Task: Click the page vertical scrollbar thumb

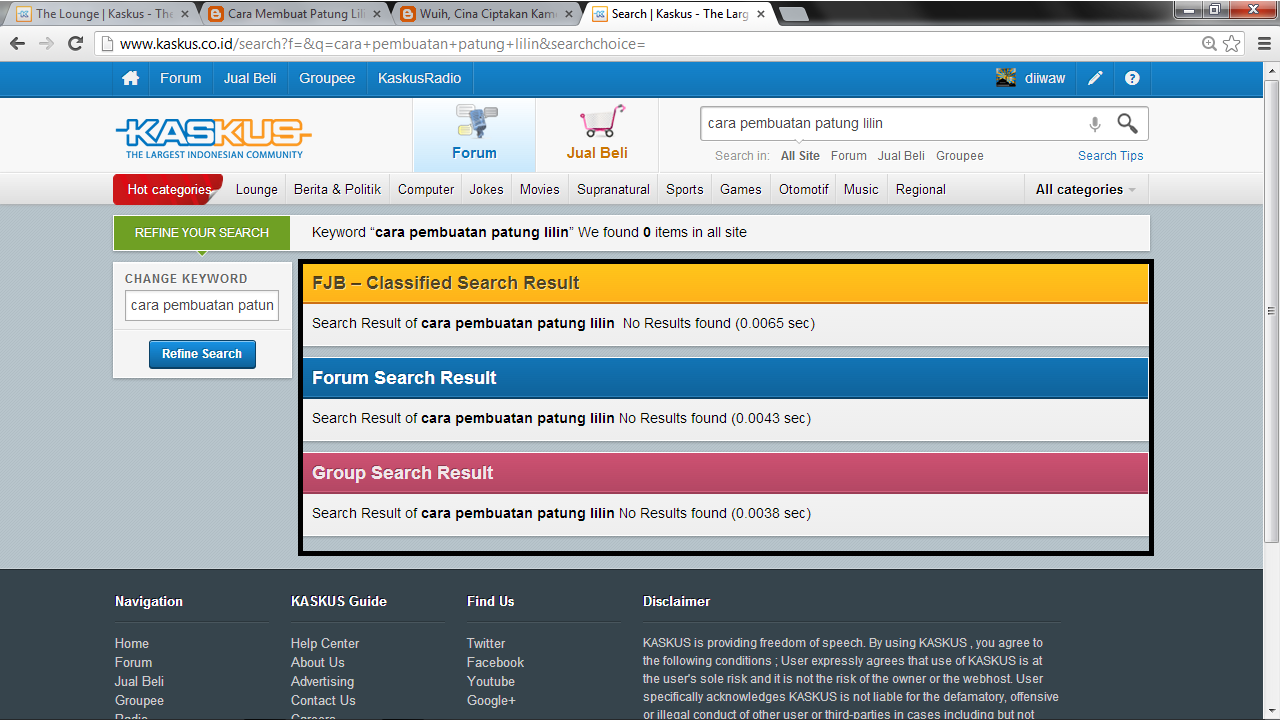Action: 1271,310
